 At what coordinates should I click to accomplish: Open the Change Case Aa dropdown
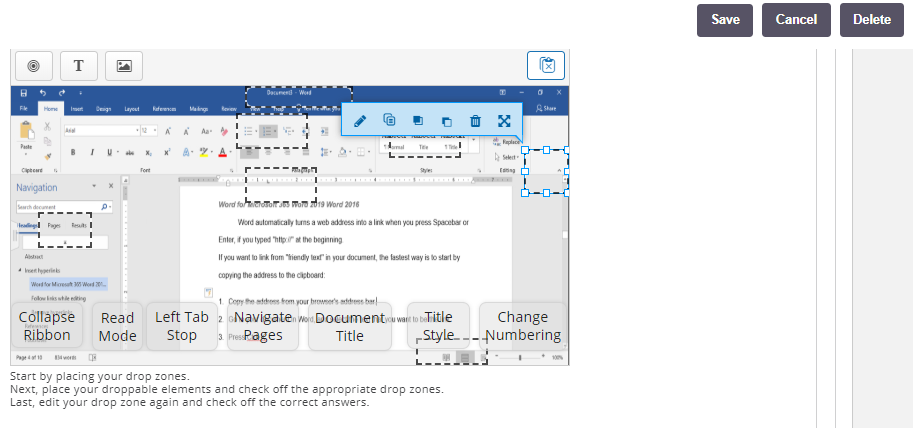pos(206,132)
